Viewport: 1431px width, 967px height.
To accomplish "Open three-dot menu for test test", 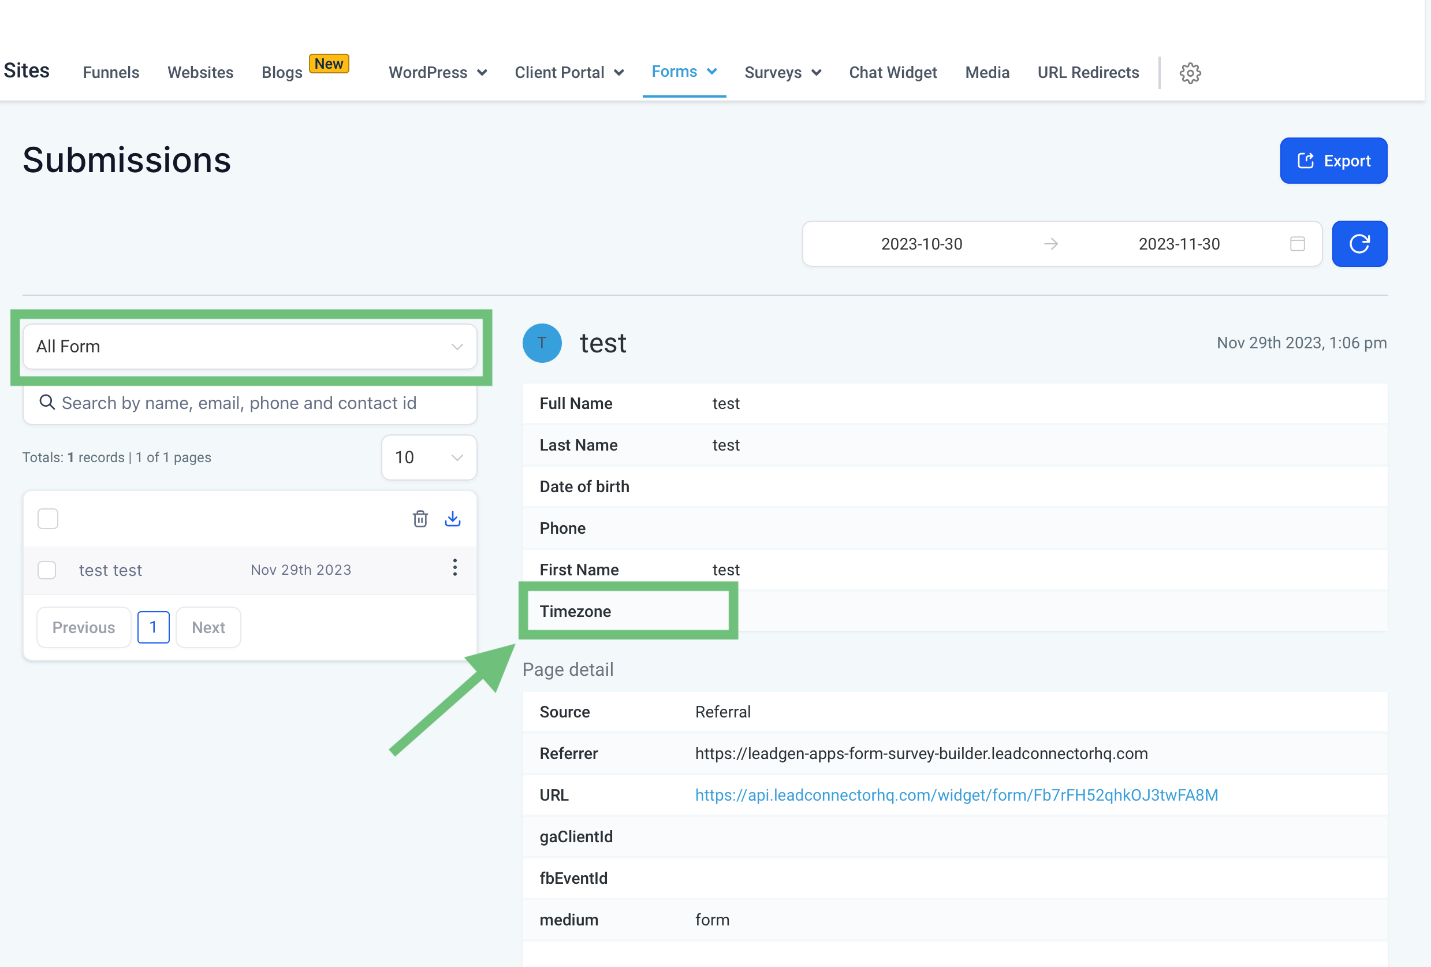I will coord(455,568).
